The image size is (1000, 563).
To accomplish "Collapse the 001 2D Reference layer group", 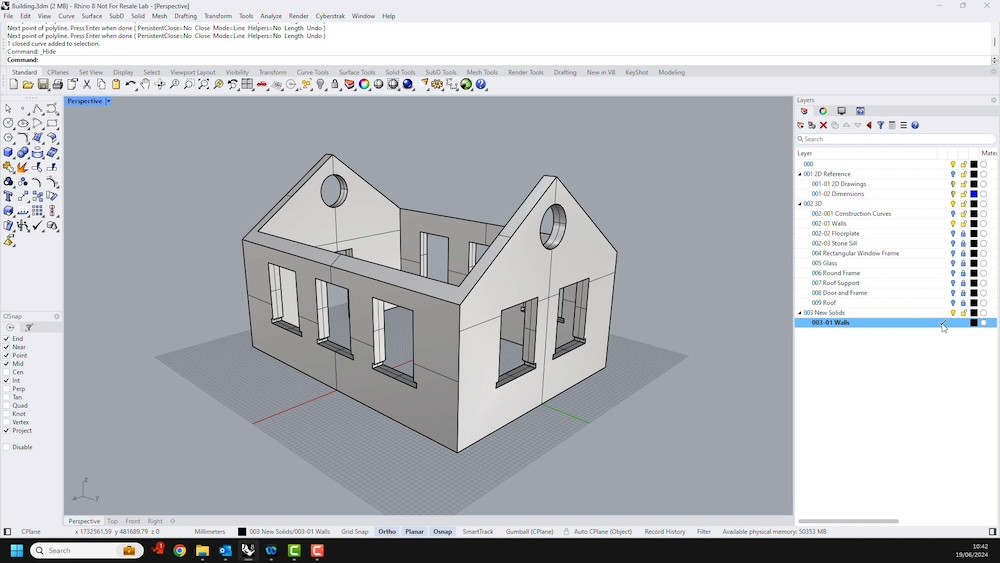I will pyautogui.click(x=800, y=174).
